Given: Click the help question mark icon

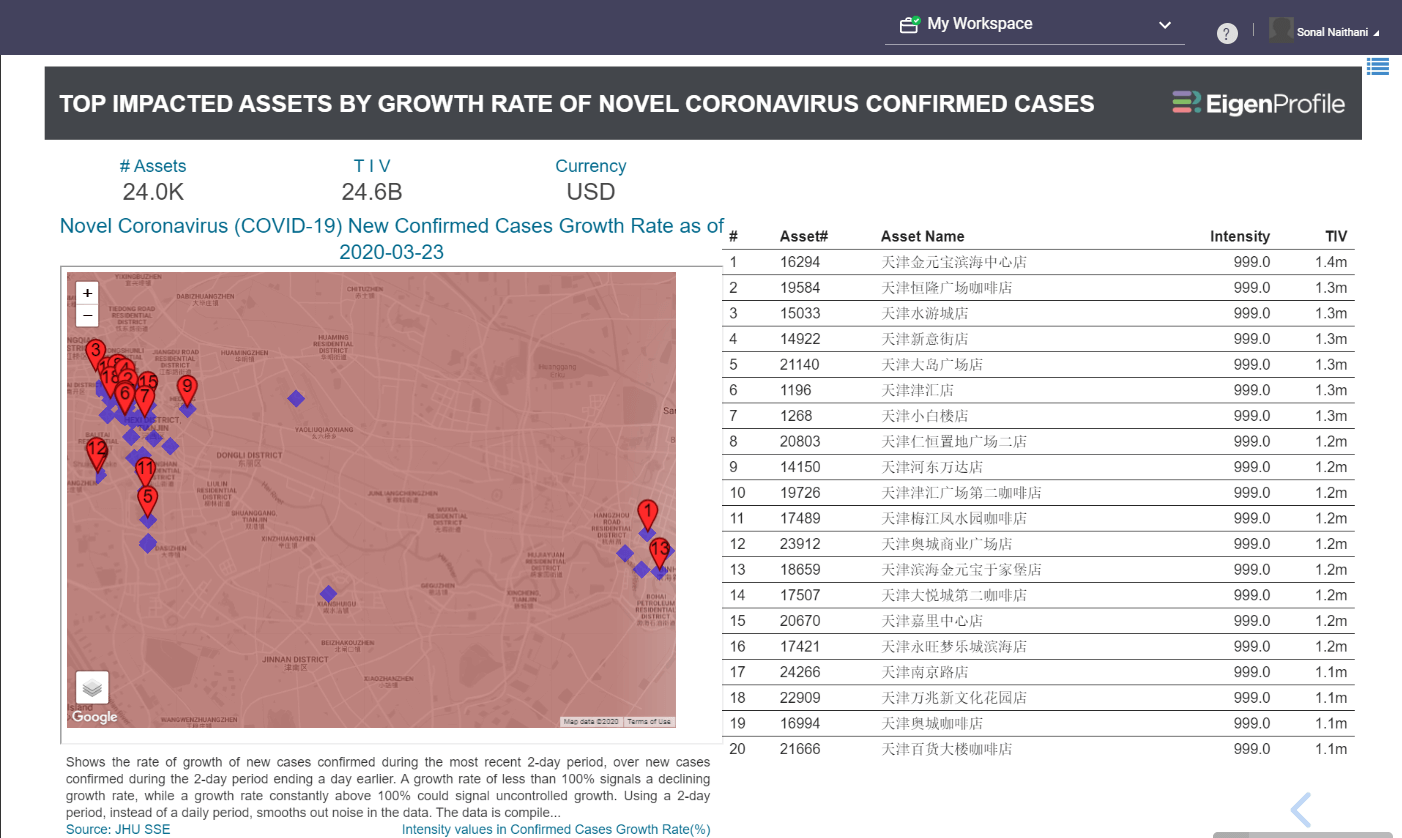Looking at the screenshot, I should [1227, 33].
